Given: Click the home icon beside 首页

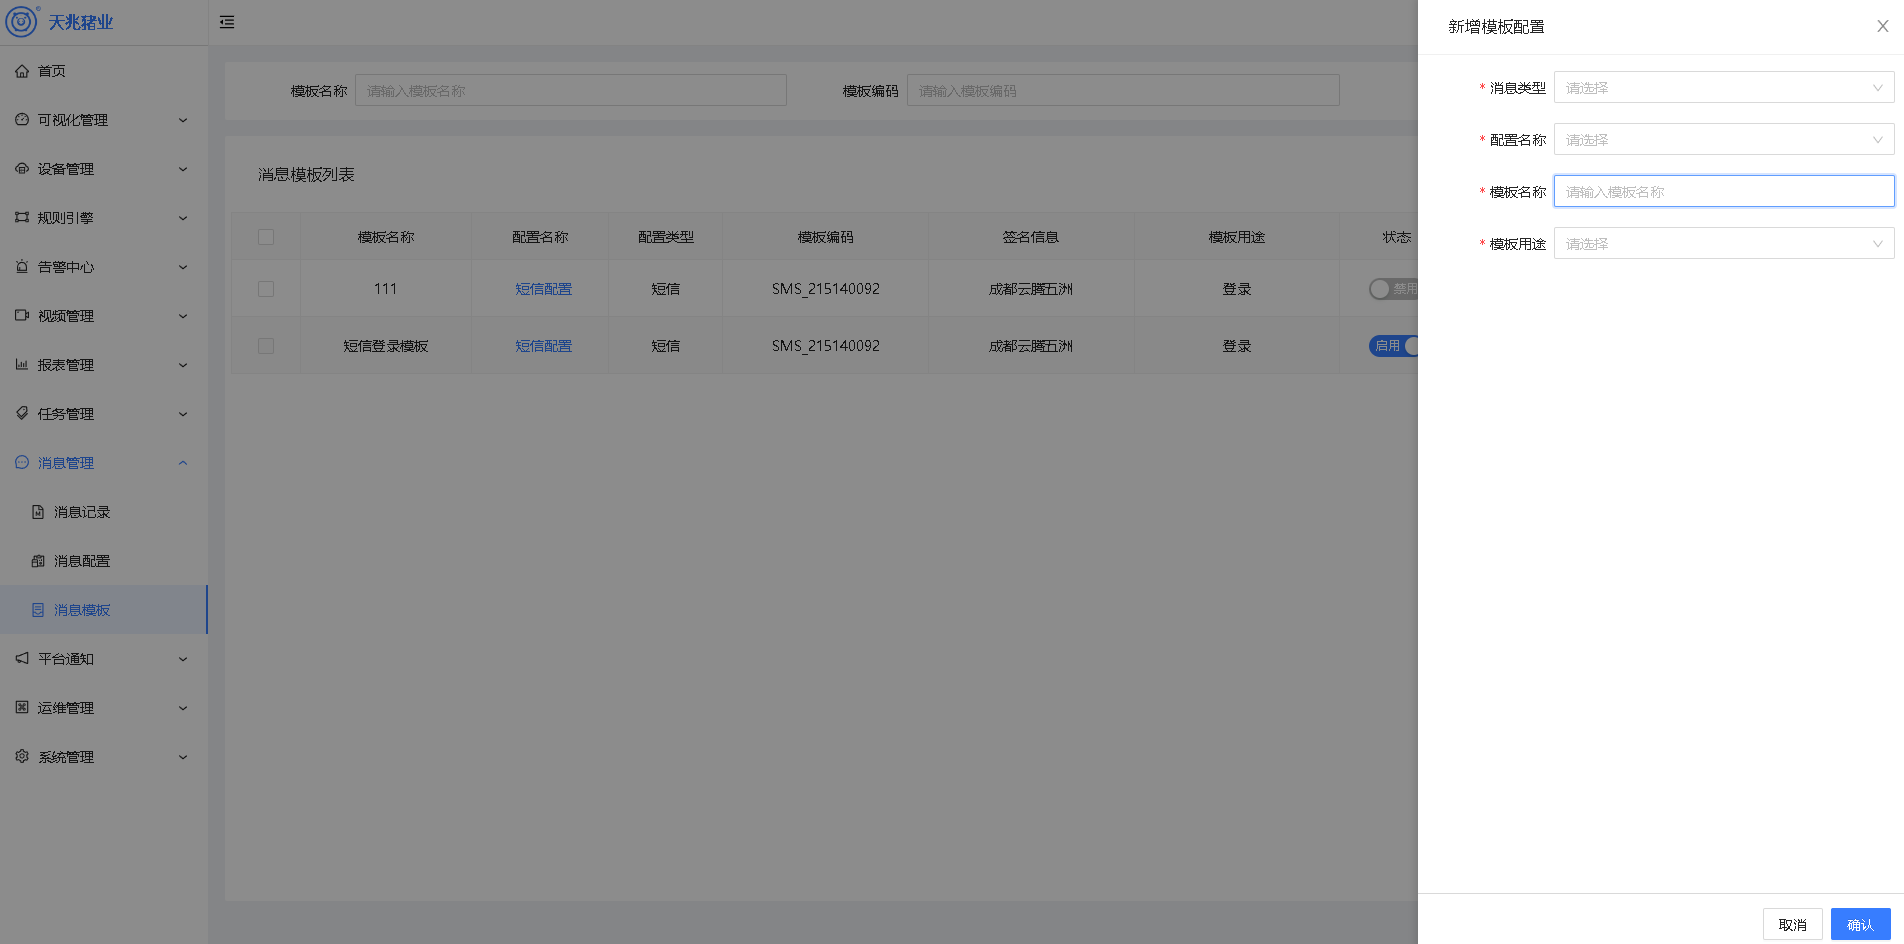Looking at the screenshot, I should [x=22, y=71].
